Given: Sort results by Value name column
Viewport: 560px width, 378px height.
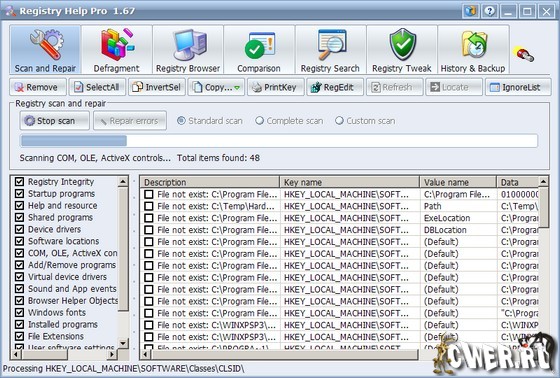Looking at the screenshot, I should [458, 182].
